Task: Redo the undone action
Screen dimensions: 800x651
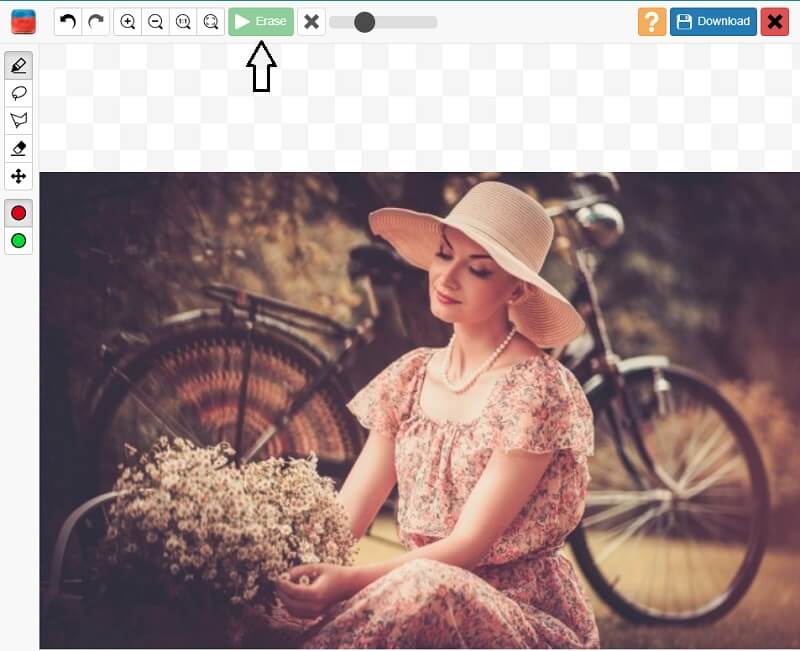Action: [93, 20]
